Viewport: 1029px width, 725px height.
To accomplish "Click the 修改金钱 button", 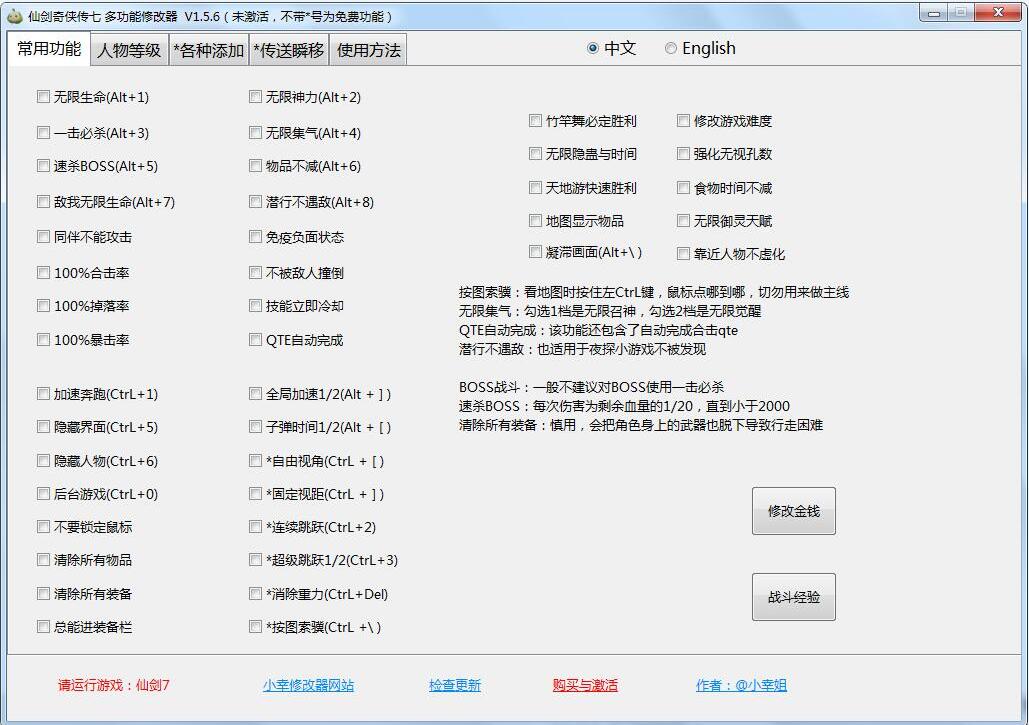I will (793, 510).
